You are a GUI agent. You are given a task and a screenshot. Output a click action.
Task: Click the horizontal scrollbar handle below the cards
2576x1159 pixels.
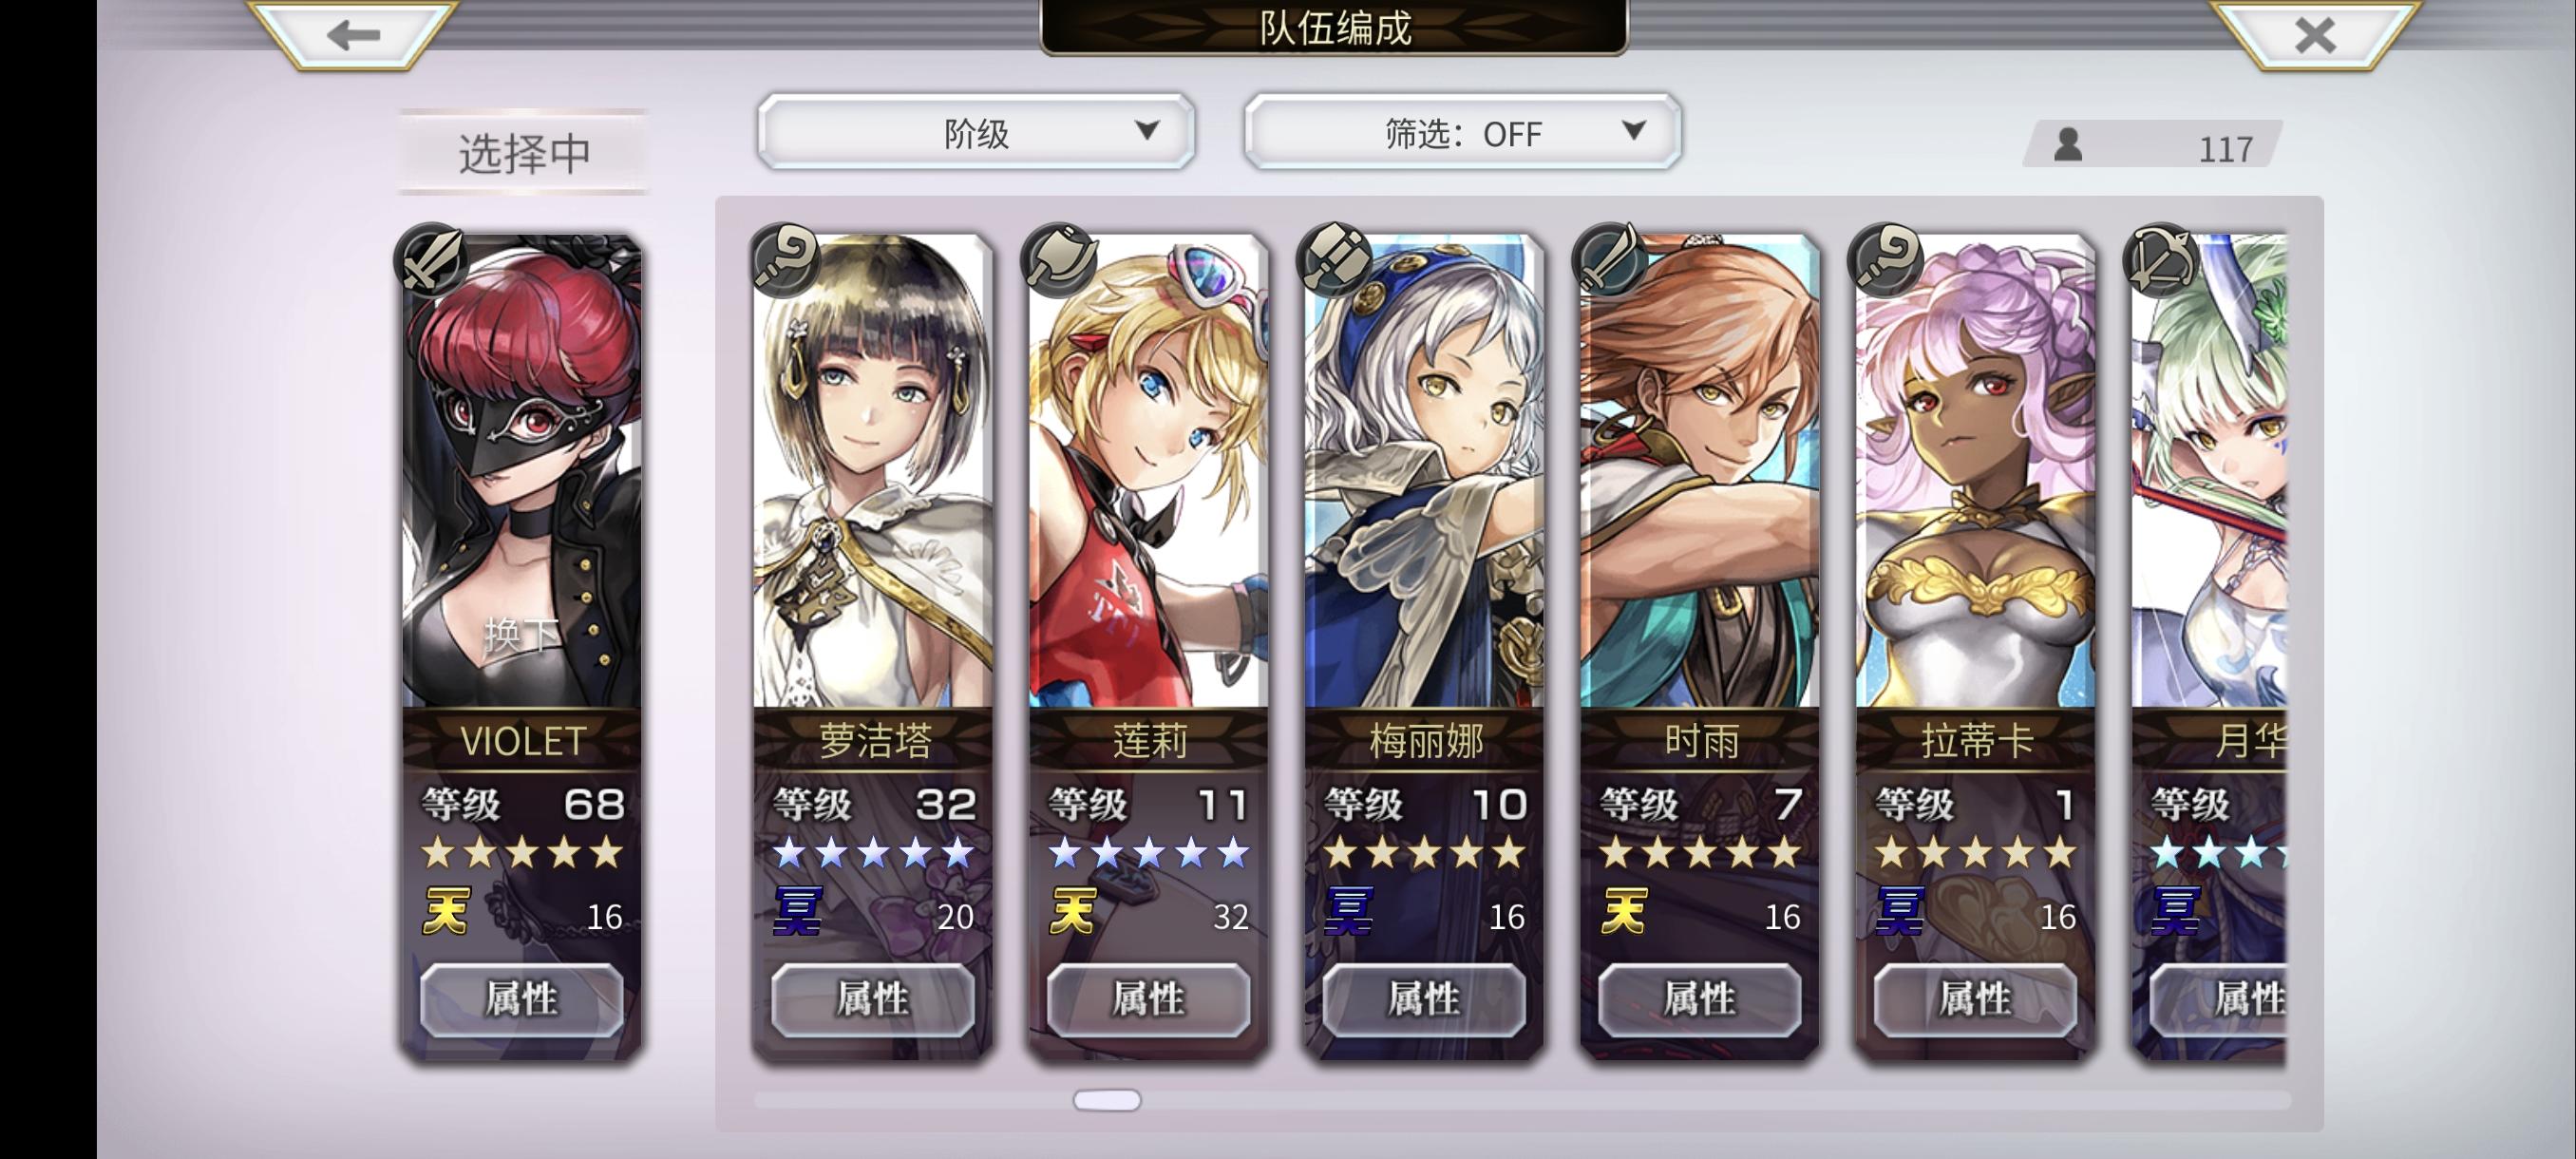point(1106,1100)
